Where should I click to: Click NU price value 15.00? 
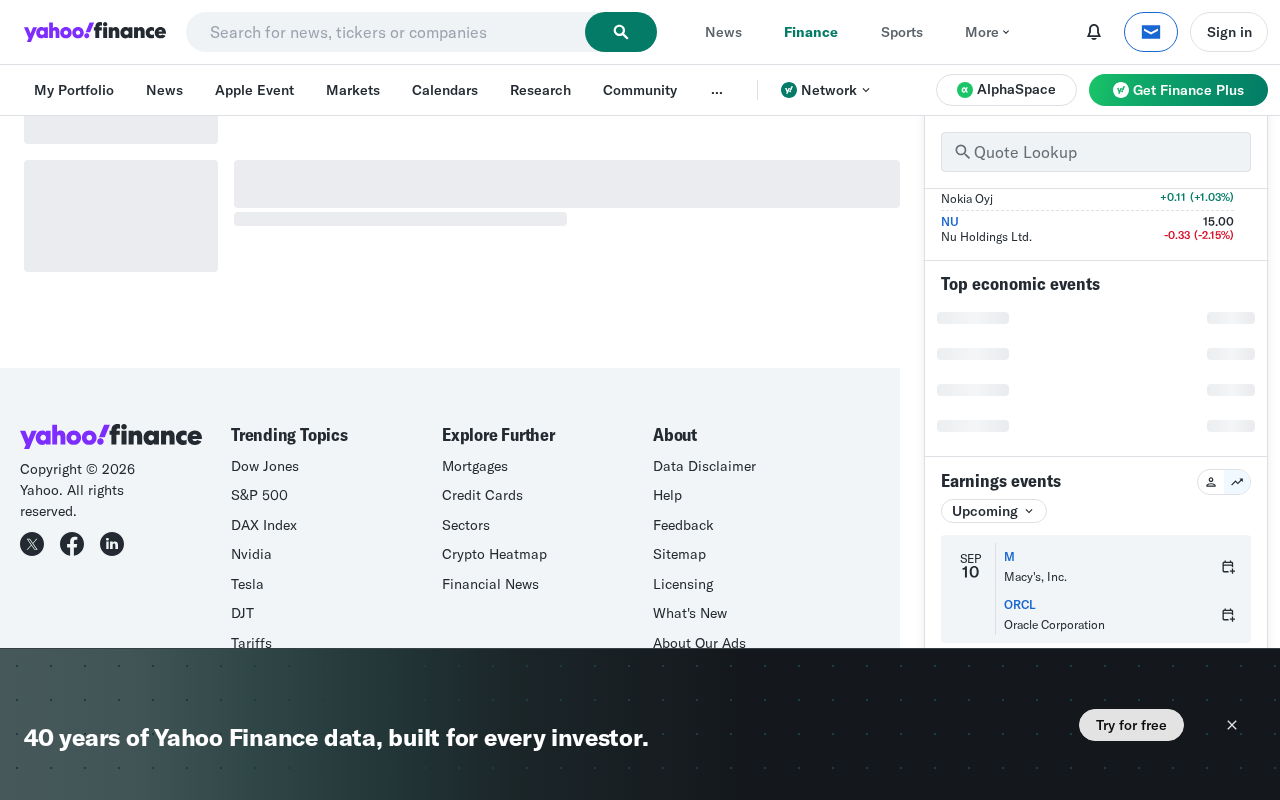tap(1218, 221)
